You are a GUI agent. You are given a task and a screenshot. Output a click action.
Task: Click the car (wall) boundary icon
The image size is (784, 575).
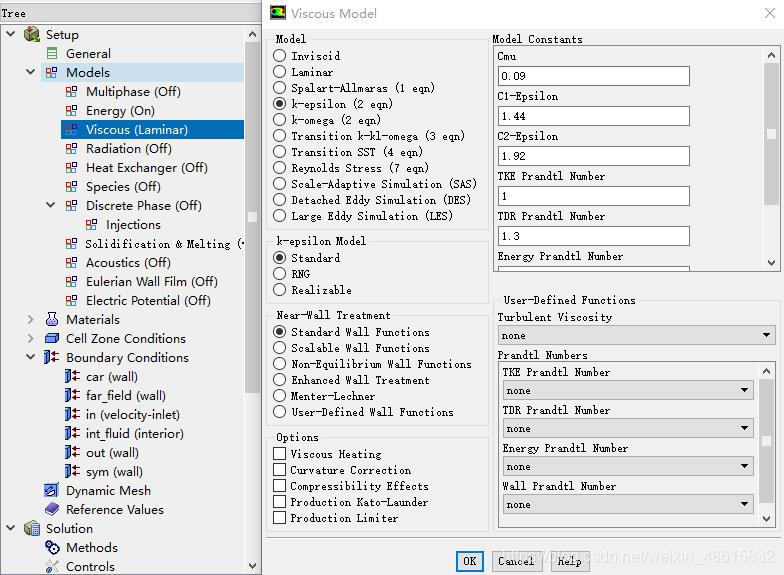[x=72, y=376]
